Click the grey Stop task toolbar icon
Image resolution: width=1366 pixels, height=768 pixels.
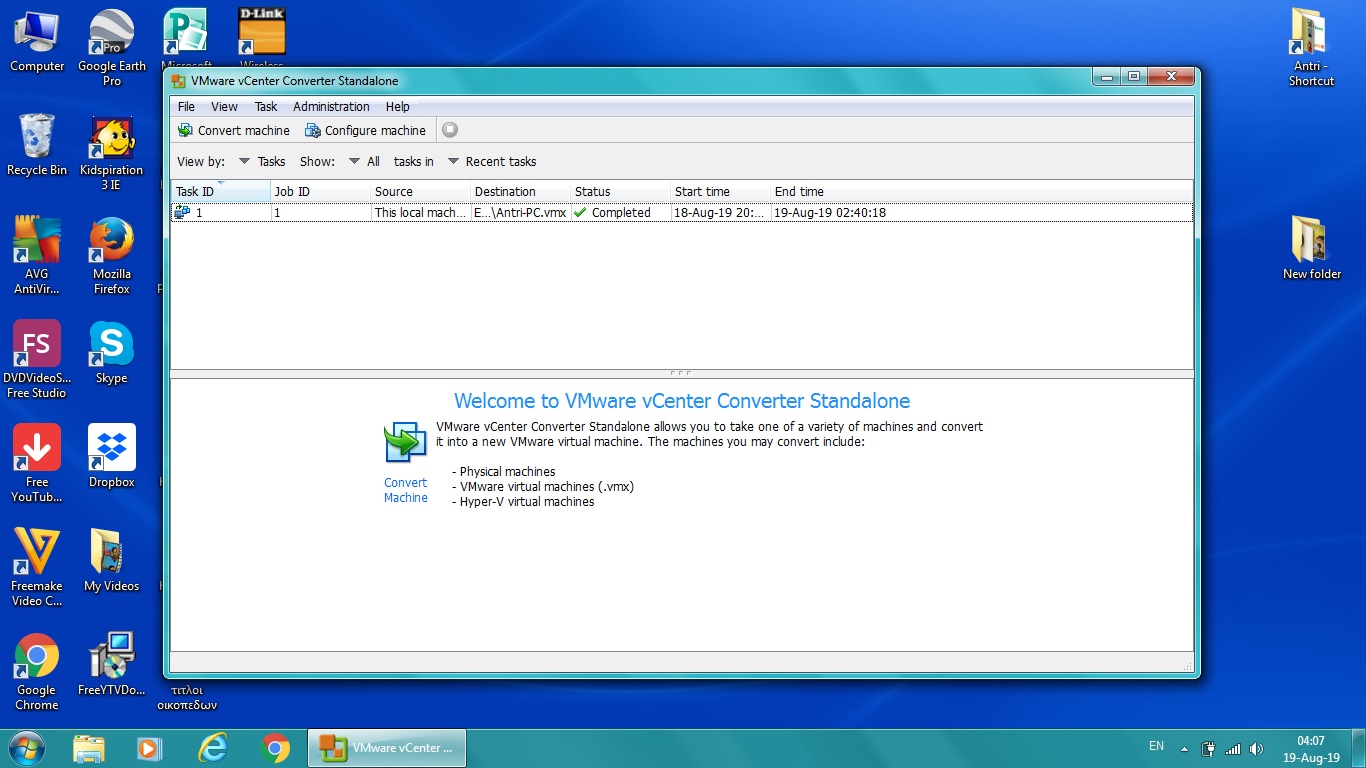[x=450, y=130]
